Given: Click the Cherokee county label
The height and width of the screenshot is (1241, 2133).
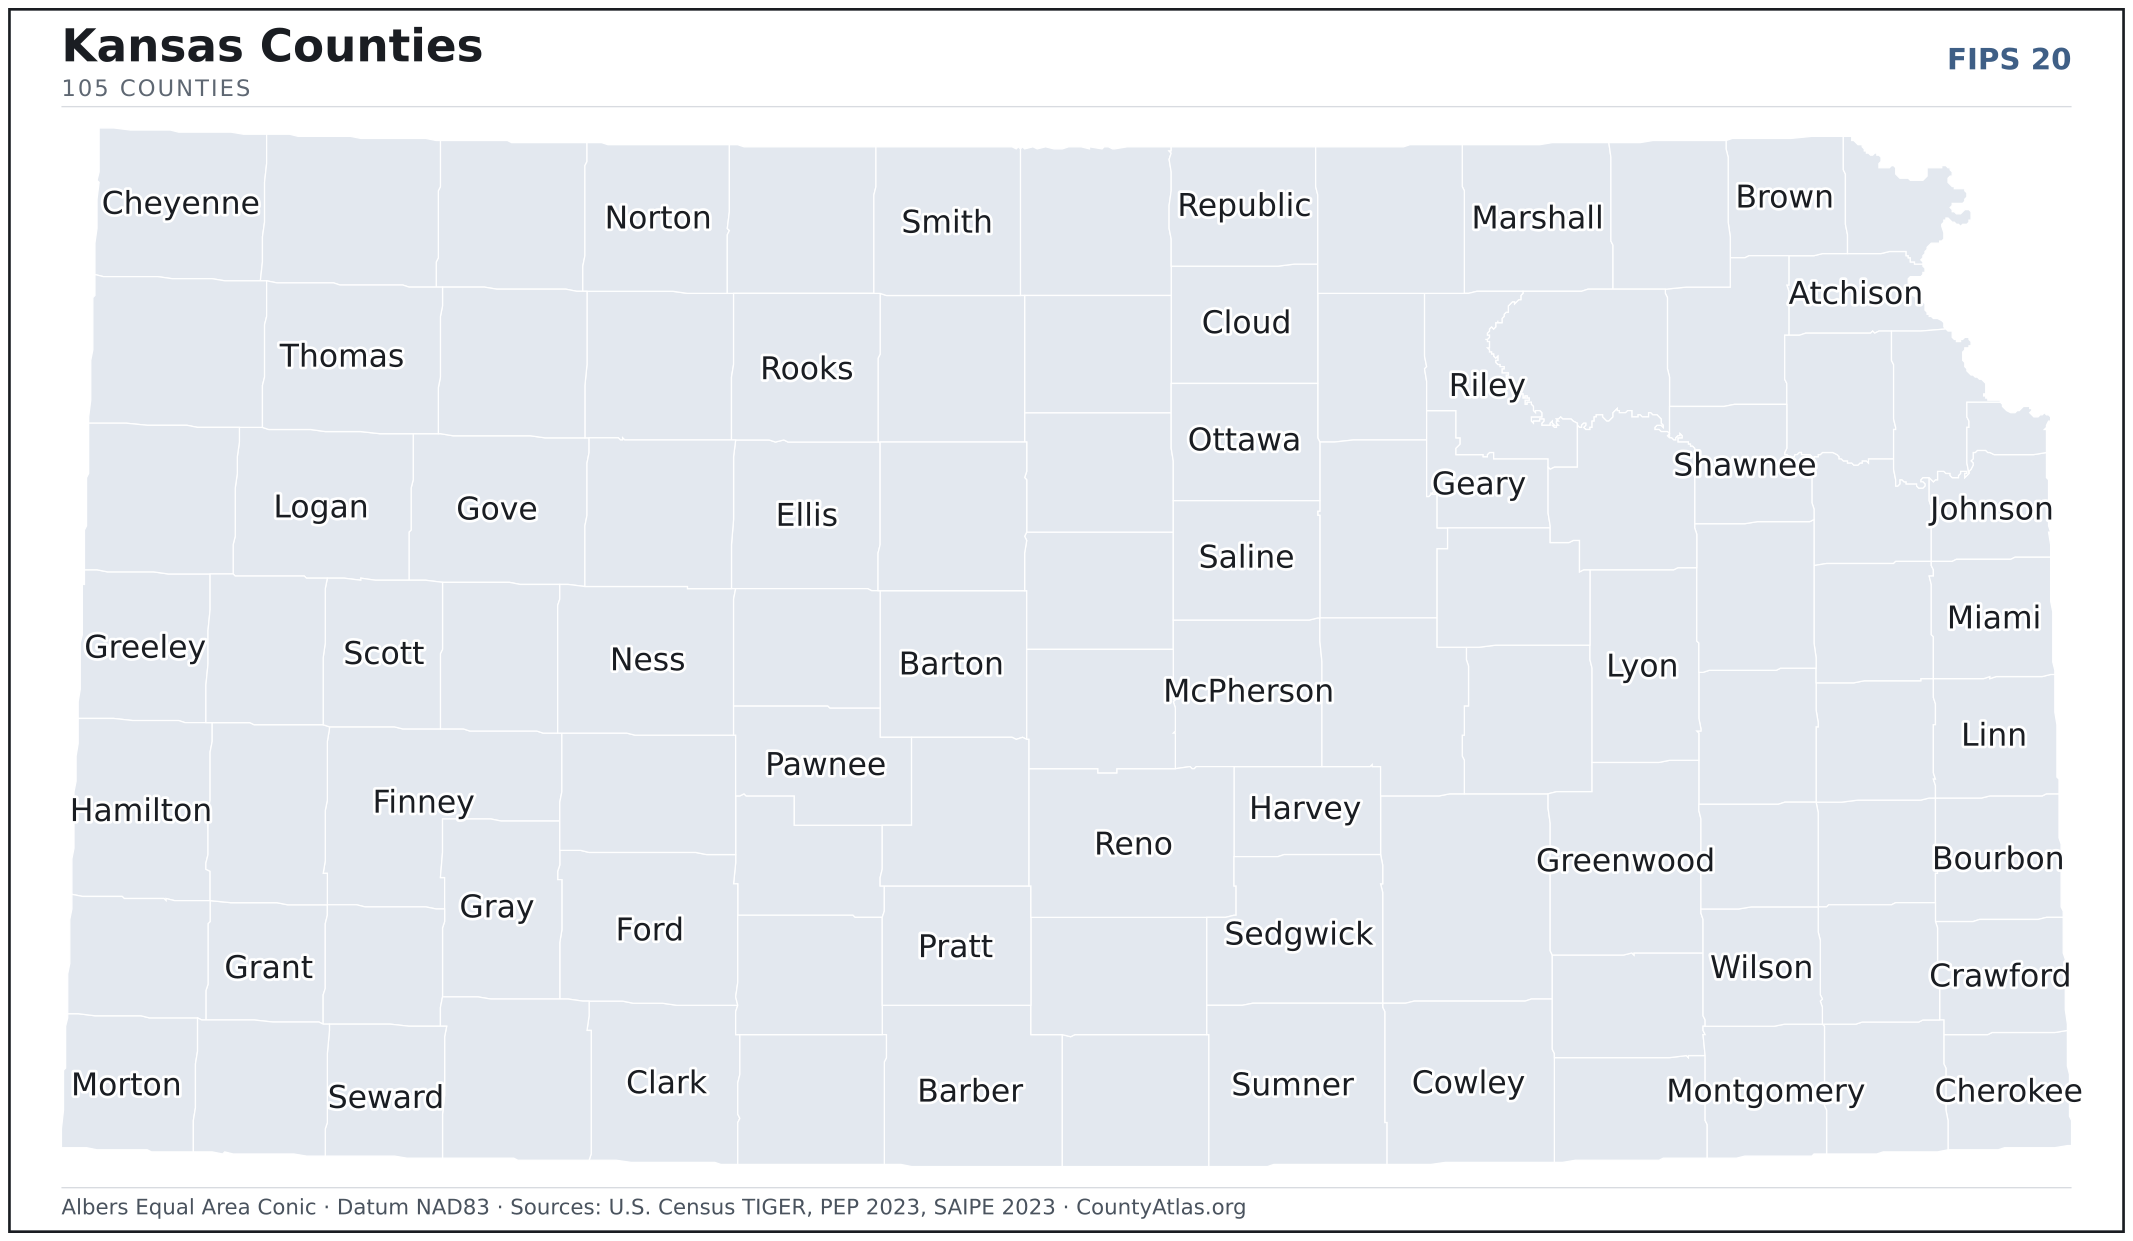Looking at the screenshot, I should (x=2007, y=1091).
